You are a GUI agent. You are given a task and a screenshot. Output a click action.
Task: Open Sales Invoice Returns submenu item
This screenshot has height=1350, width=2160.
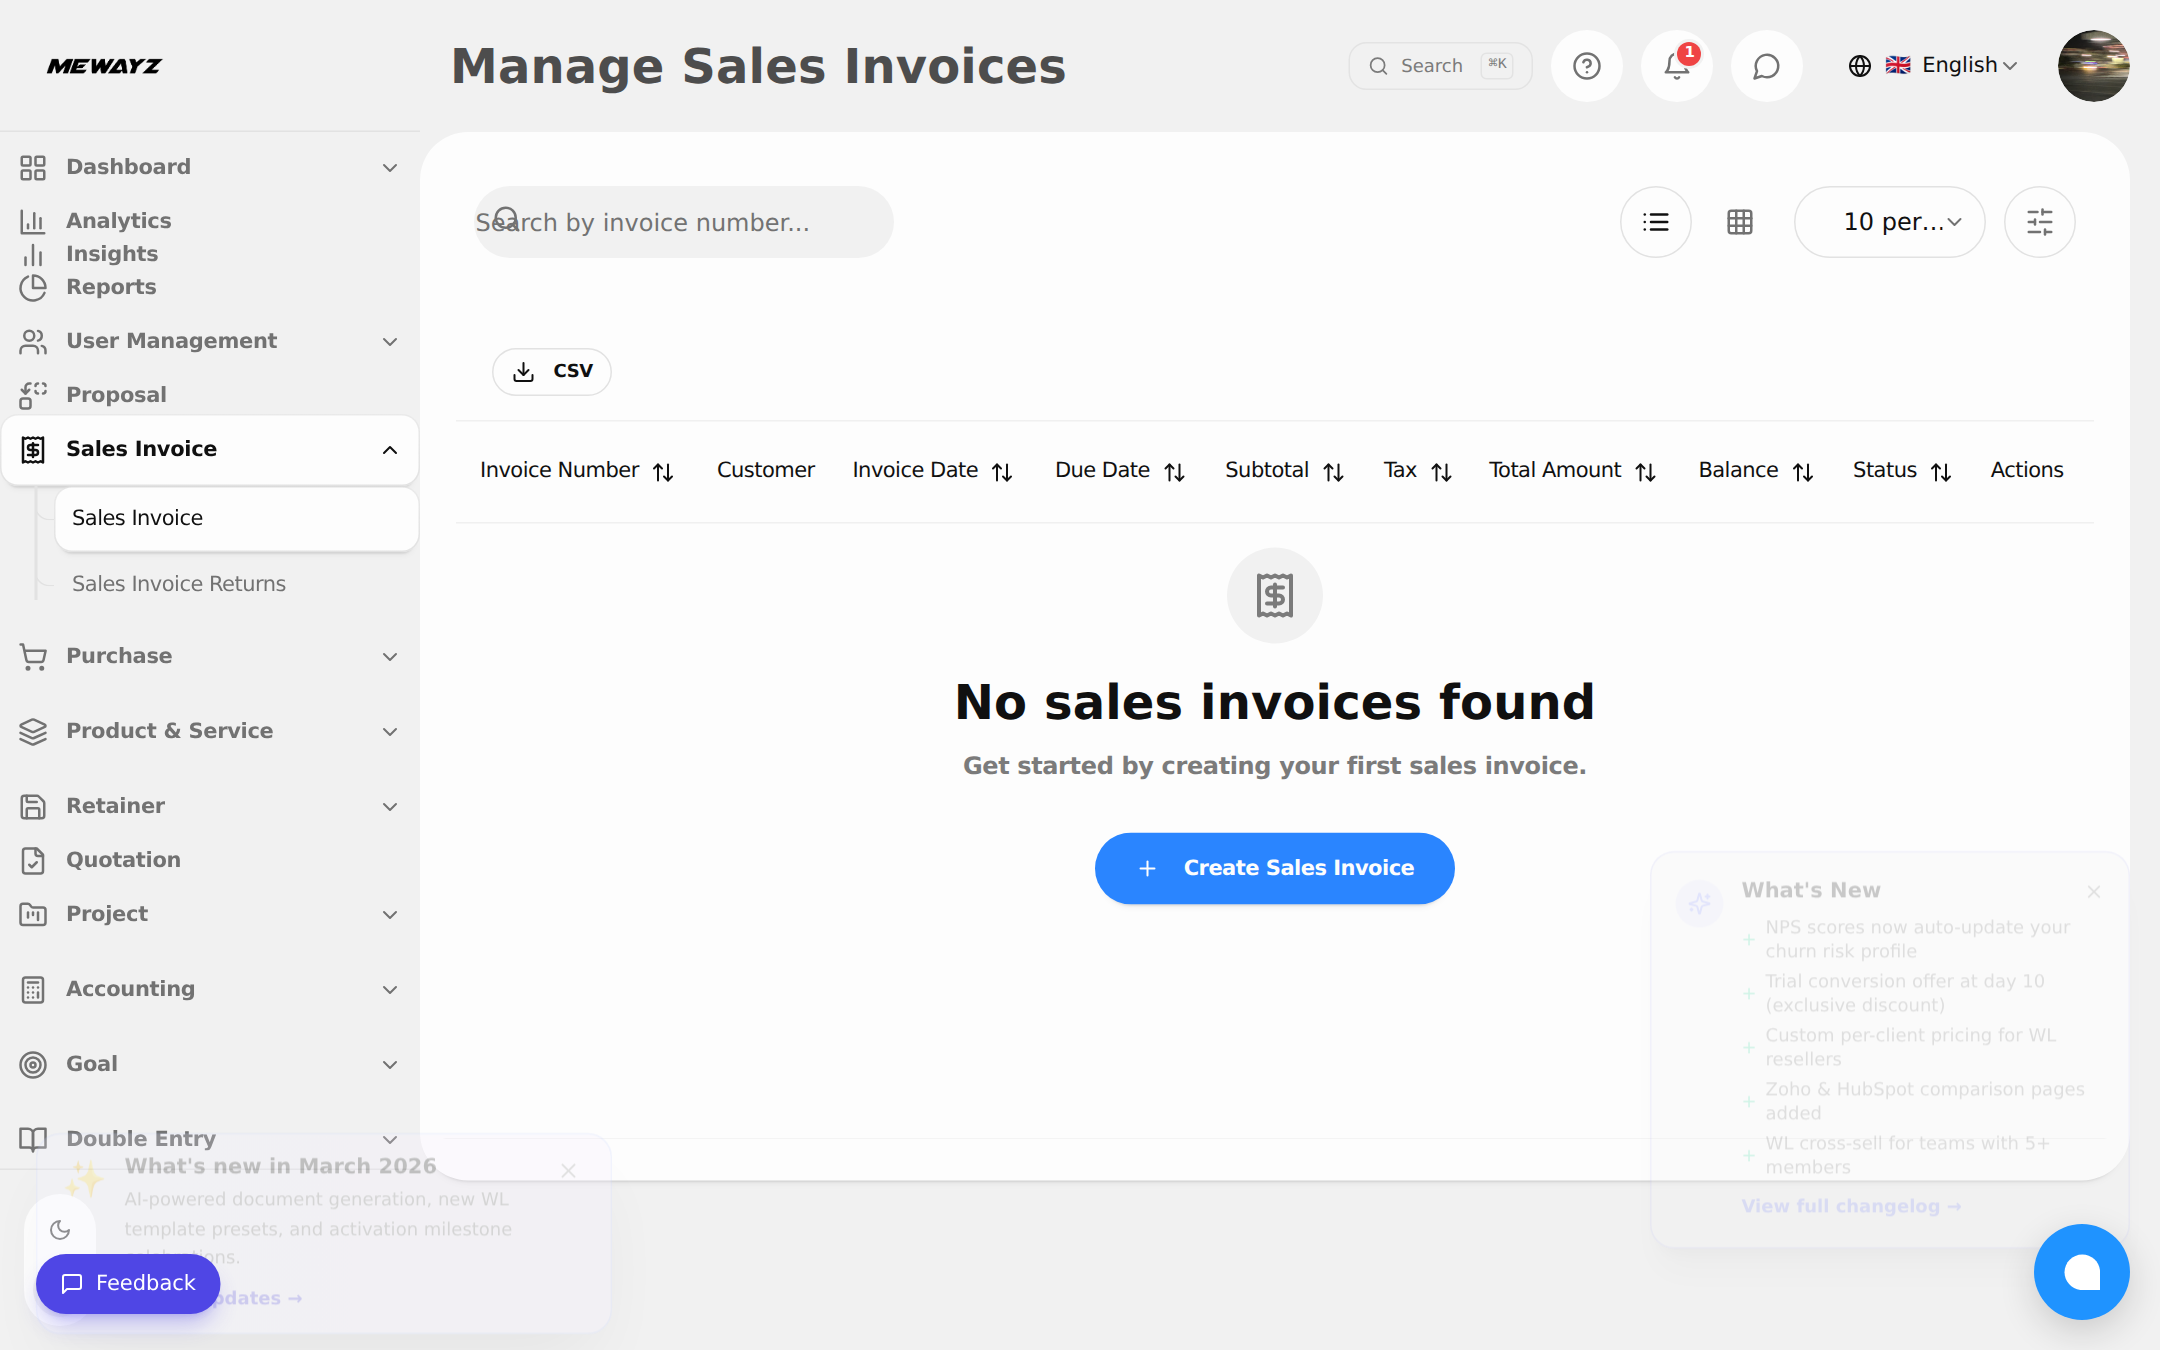pos(179,584)
